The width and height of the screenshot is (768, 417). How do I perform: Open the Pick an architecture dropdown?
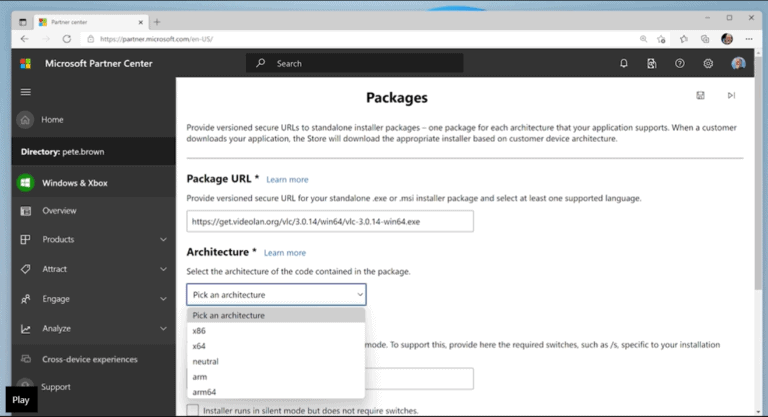click(x=276, y=294)
